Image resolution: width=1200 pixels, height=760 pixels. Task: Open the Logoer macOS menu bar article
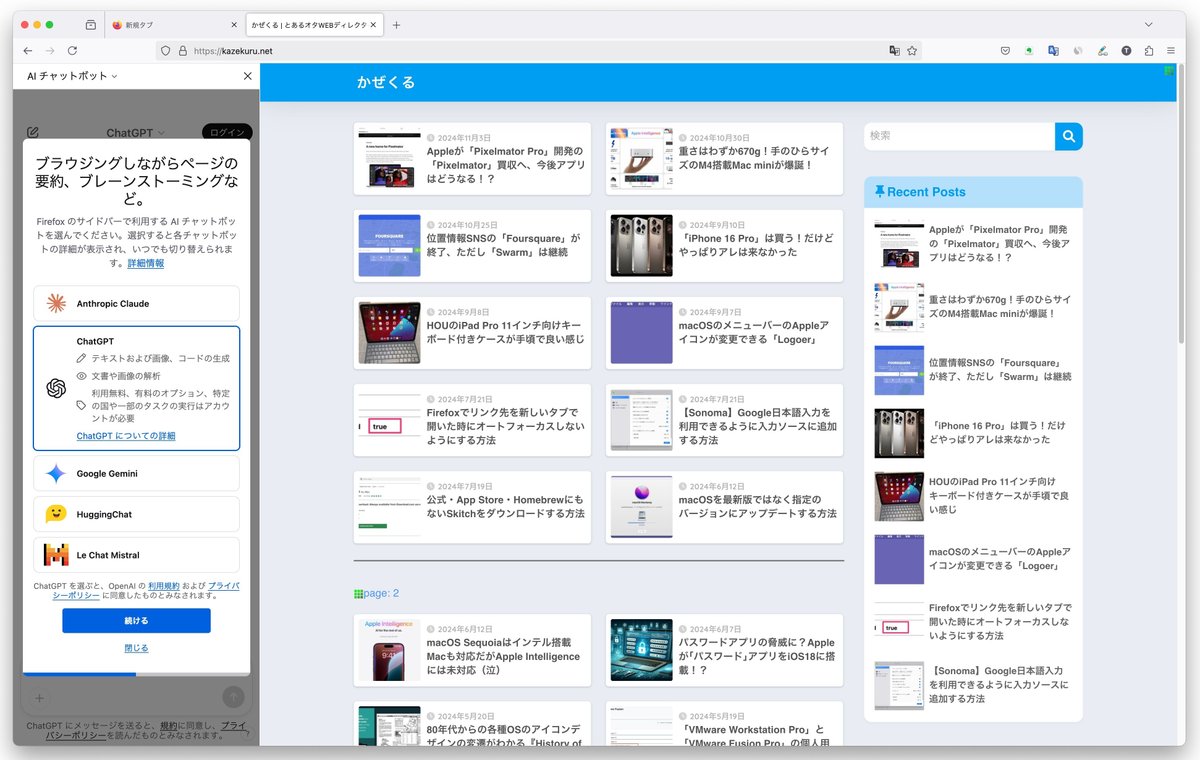pyautogui.click(x=724, y=332)
